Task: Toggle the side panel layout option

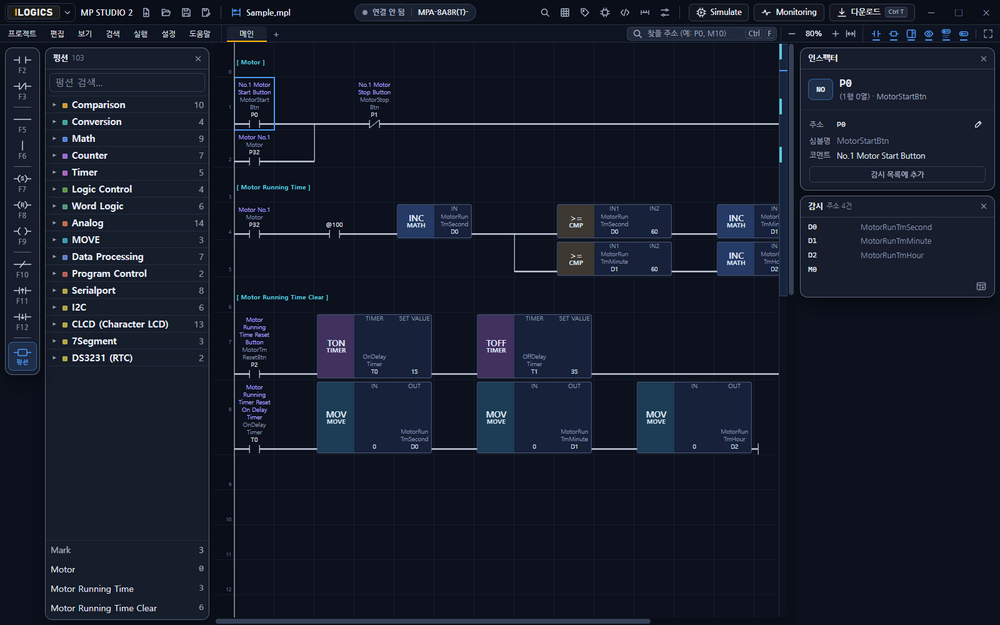Action: [x=911, y=34]
